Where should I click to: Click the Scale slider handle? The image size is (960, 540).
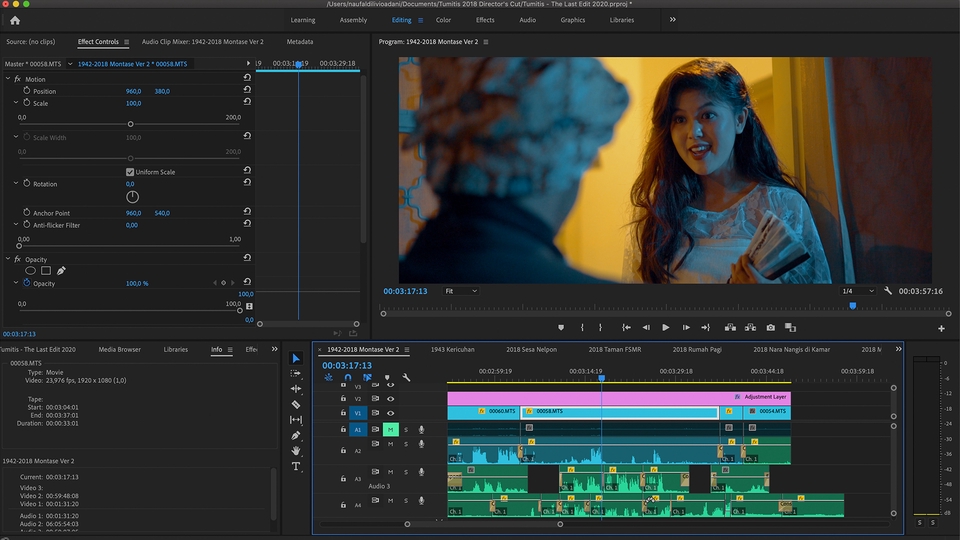[x=130, y=124]
